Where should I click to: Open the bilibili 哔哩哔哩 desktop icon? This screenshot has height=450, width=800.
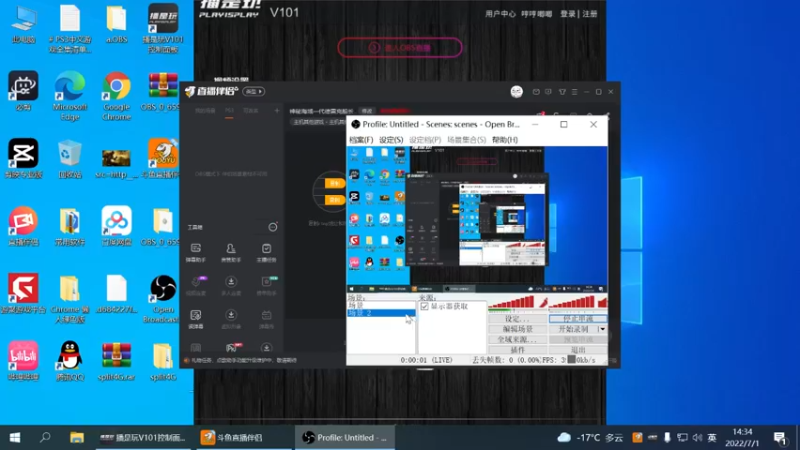point(23,361)
